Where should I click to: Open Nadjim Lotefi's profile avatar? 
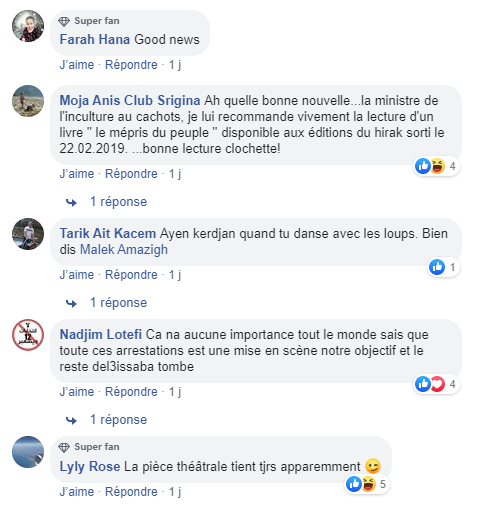click(28, 335)
